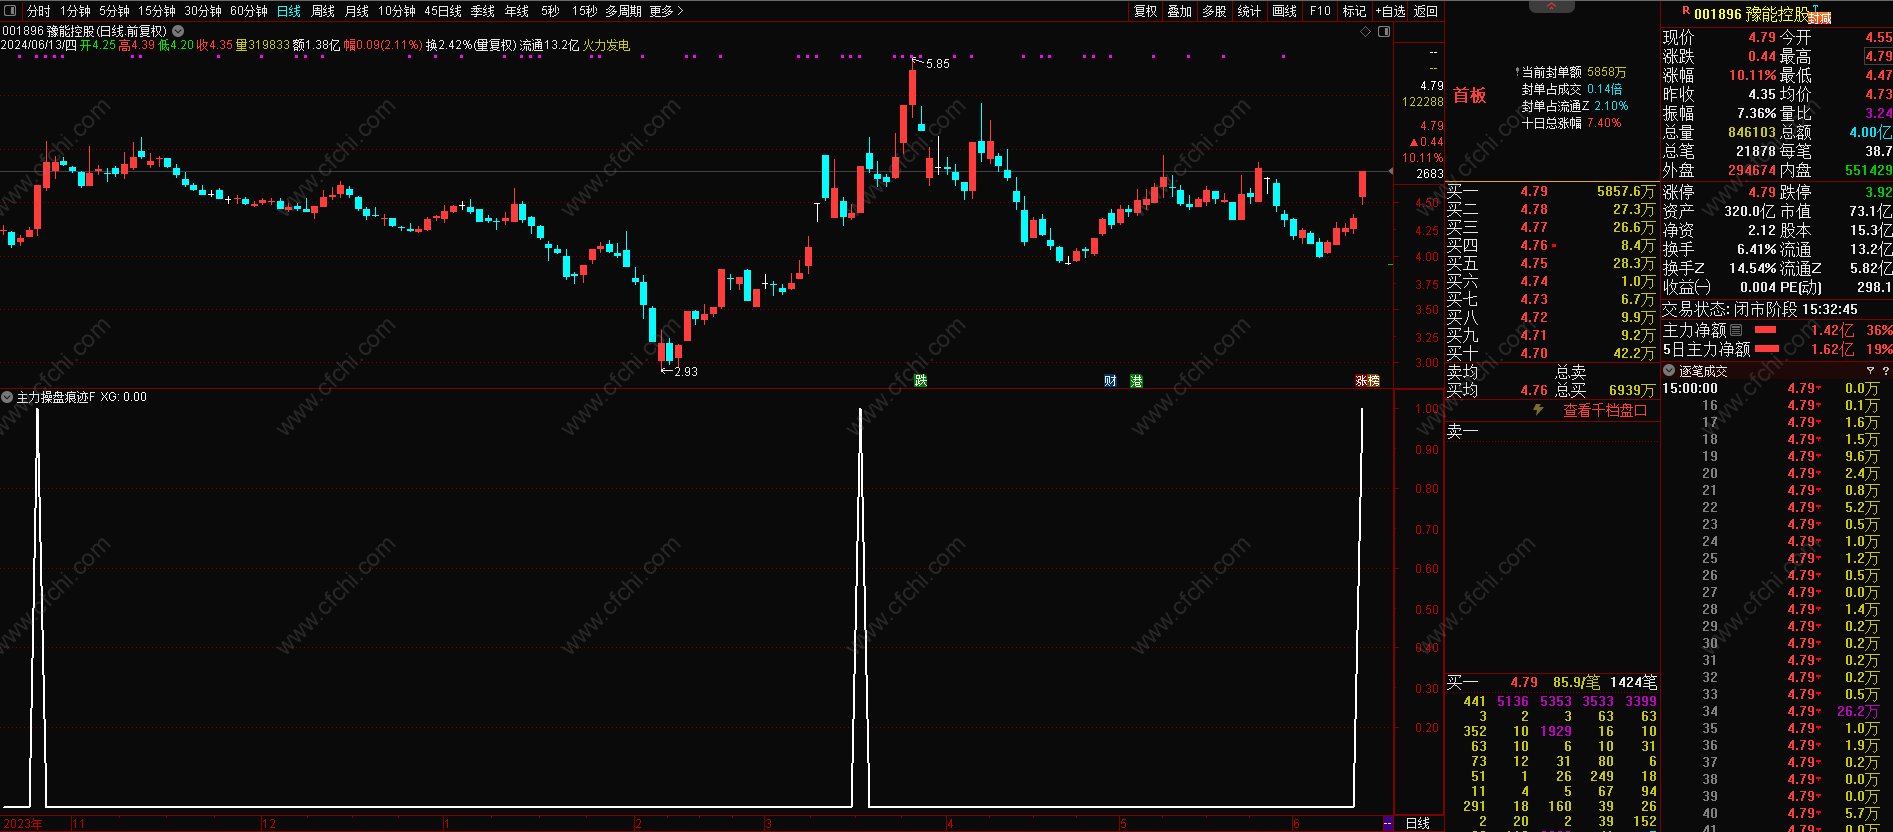Select the 30分钟 period
This screenshot has height=832, width=1893.
point(202,11)
